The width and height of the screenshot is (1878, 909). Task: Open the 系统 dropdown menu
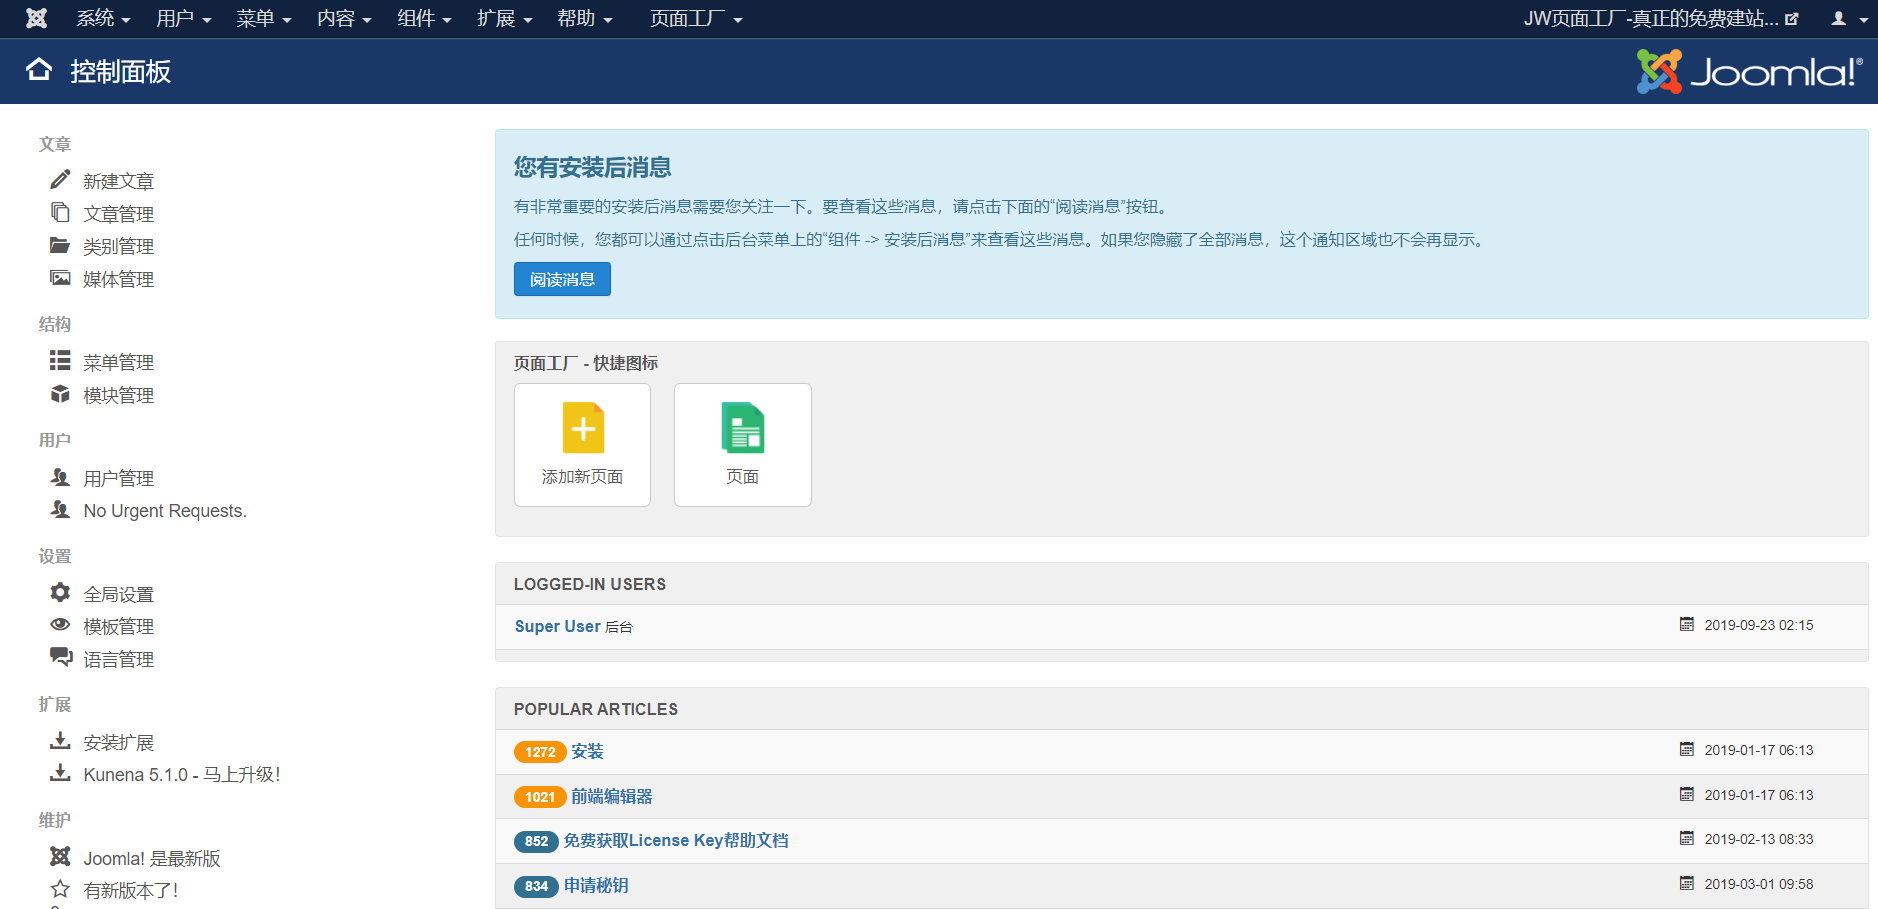tap(103, 19)
